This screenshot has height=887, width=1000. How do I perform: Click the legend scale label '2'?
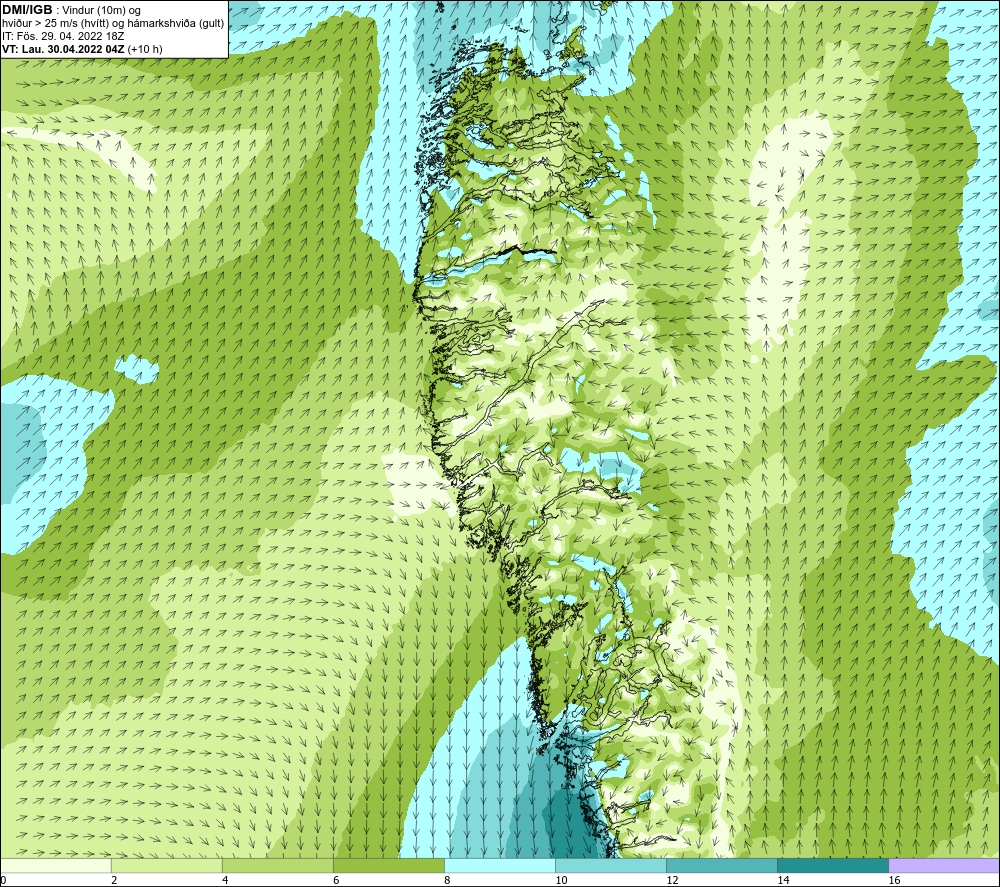(114, 880)
